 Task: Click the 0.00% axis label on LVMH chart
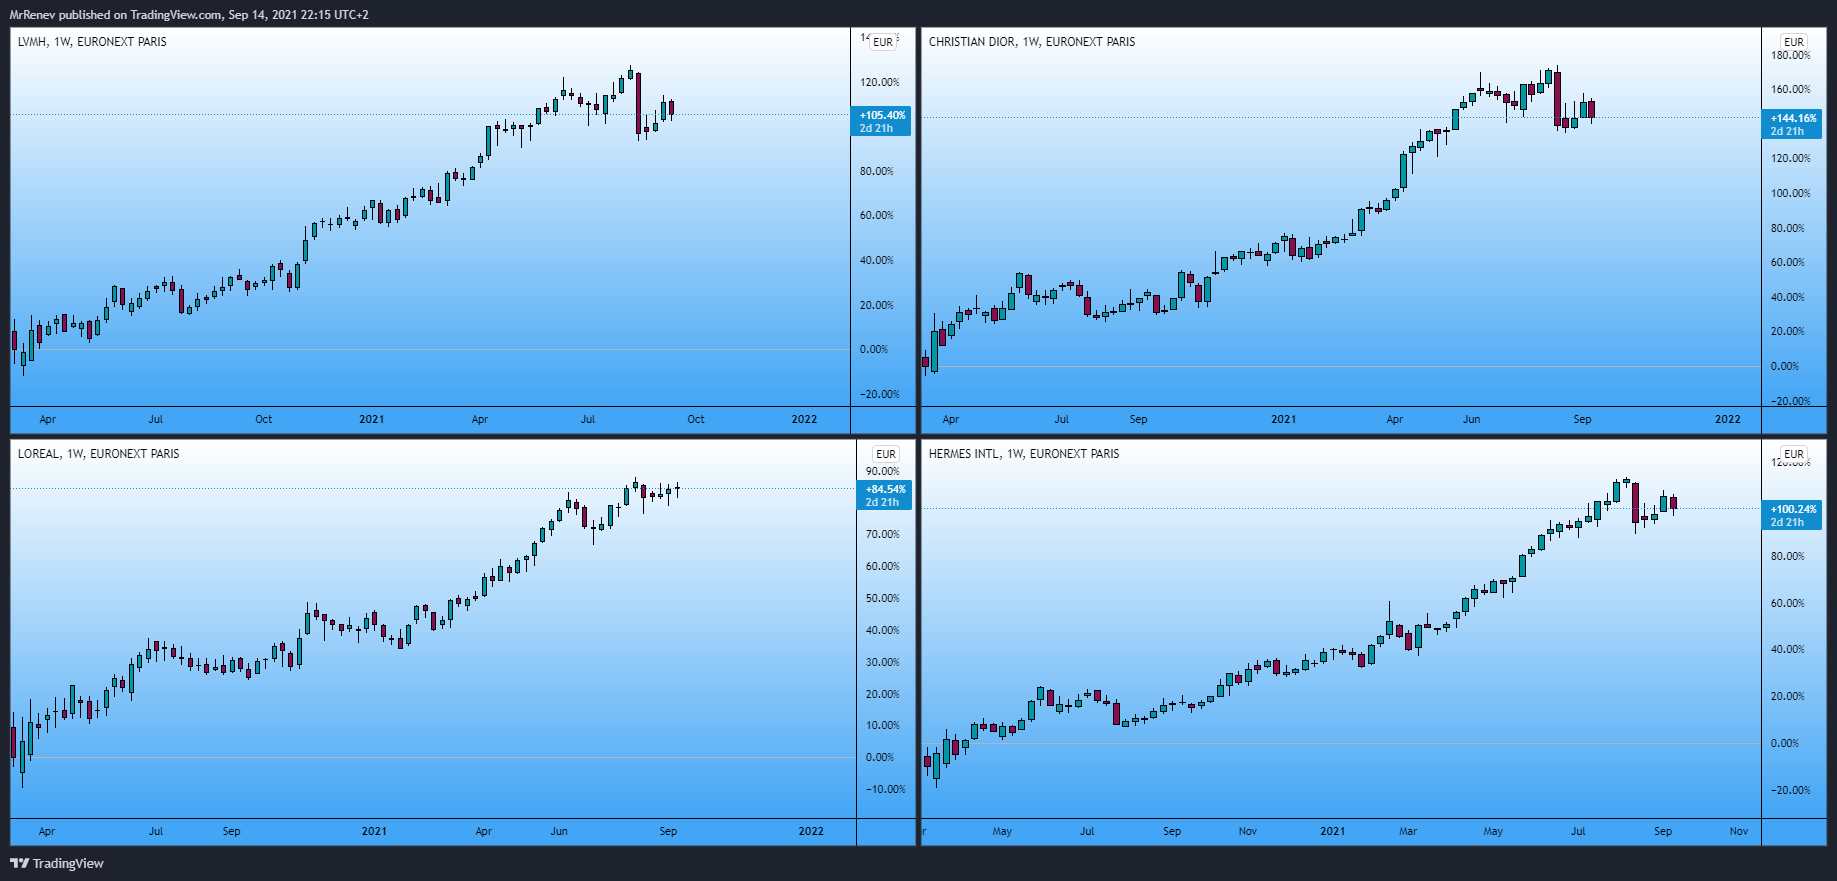click(874, 350)
